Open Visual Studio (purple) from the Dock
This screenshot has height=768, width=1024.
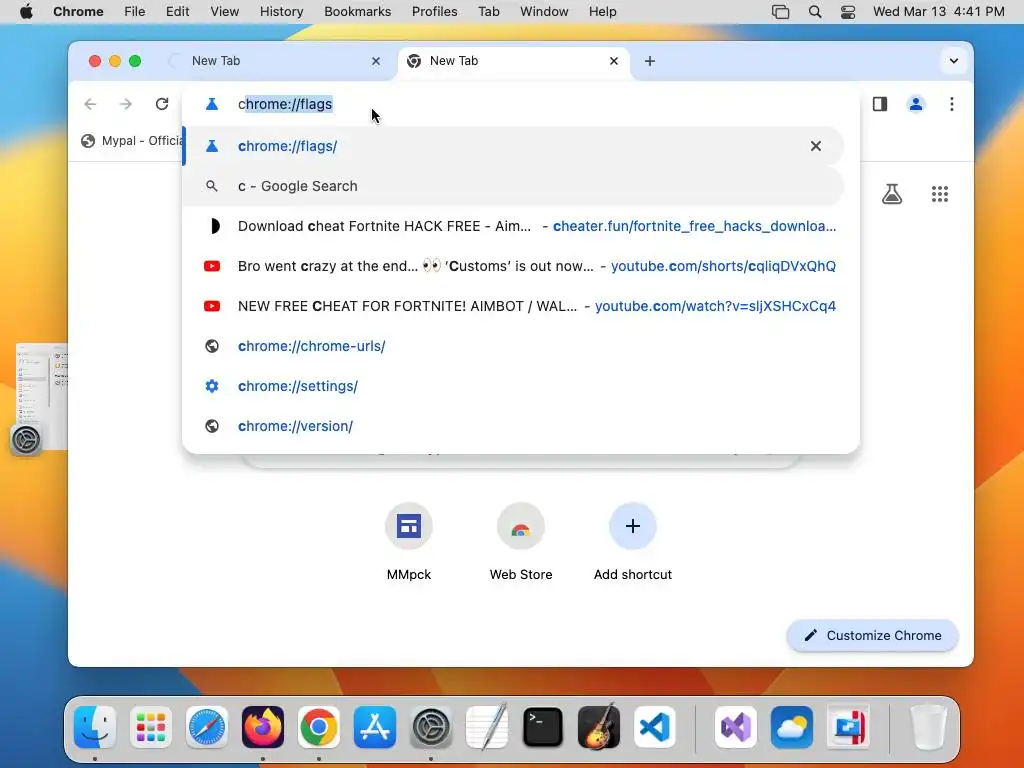pos(736,727)
